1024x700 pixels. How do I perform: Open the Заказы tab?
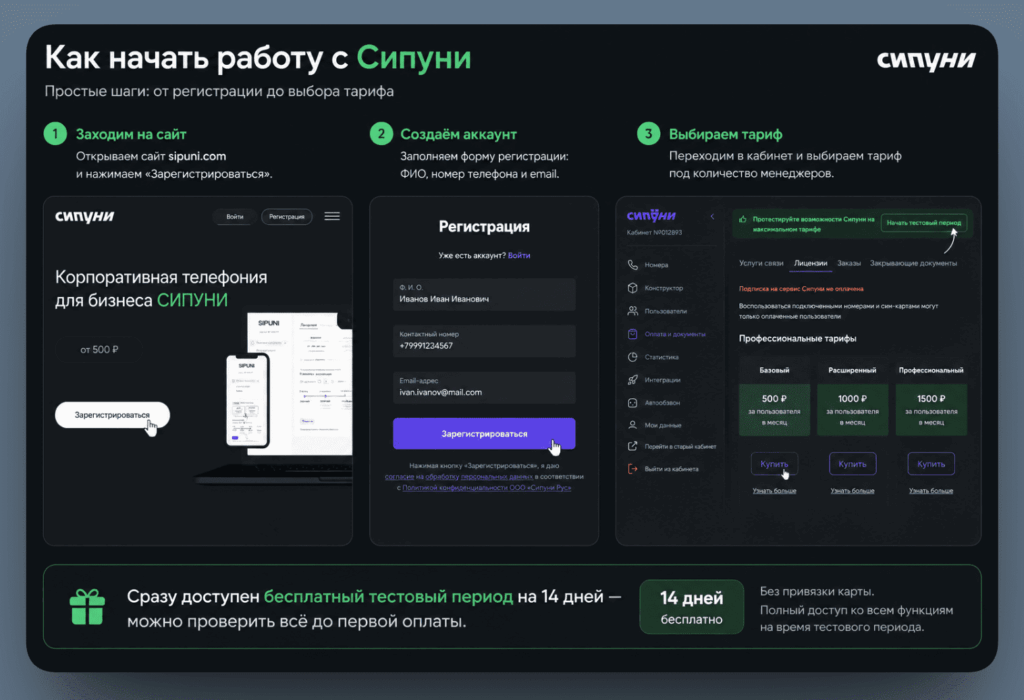[x=849, y=263]
